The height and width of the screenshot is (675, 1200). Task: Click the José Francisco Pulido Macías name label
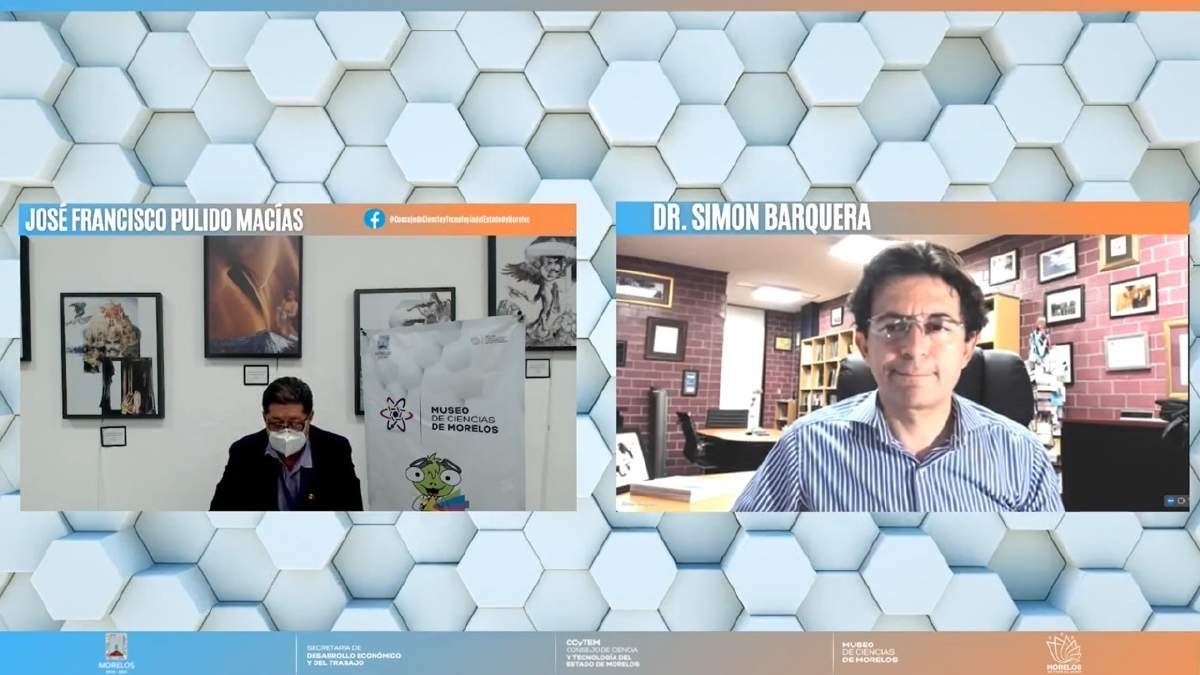[x=161, y=219]
